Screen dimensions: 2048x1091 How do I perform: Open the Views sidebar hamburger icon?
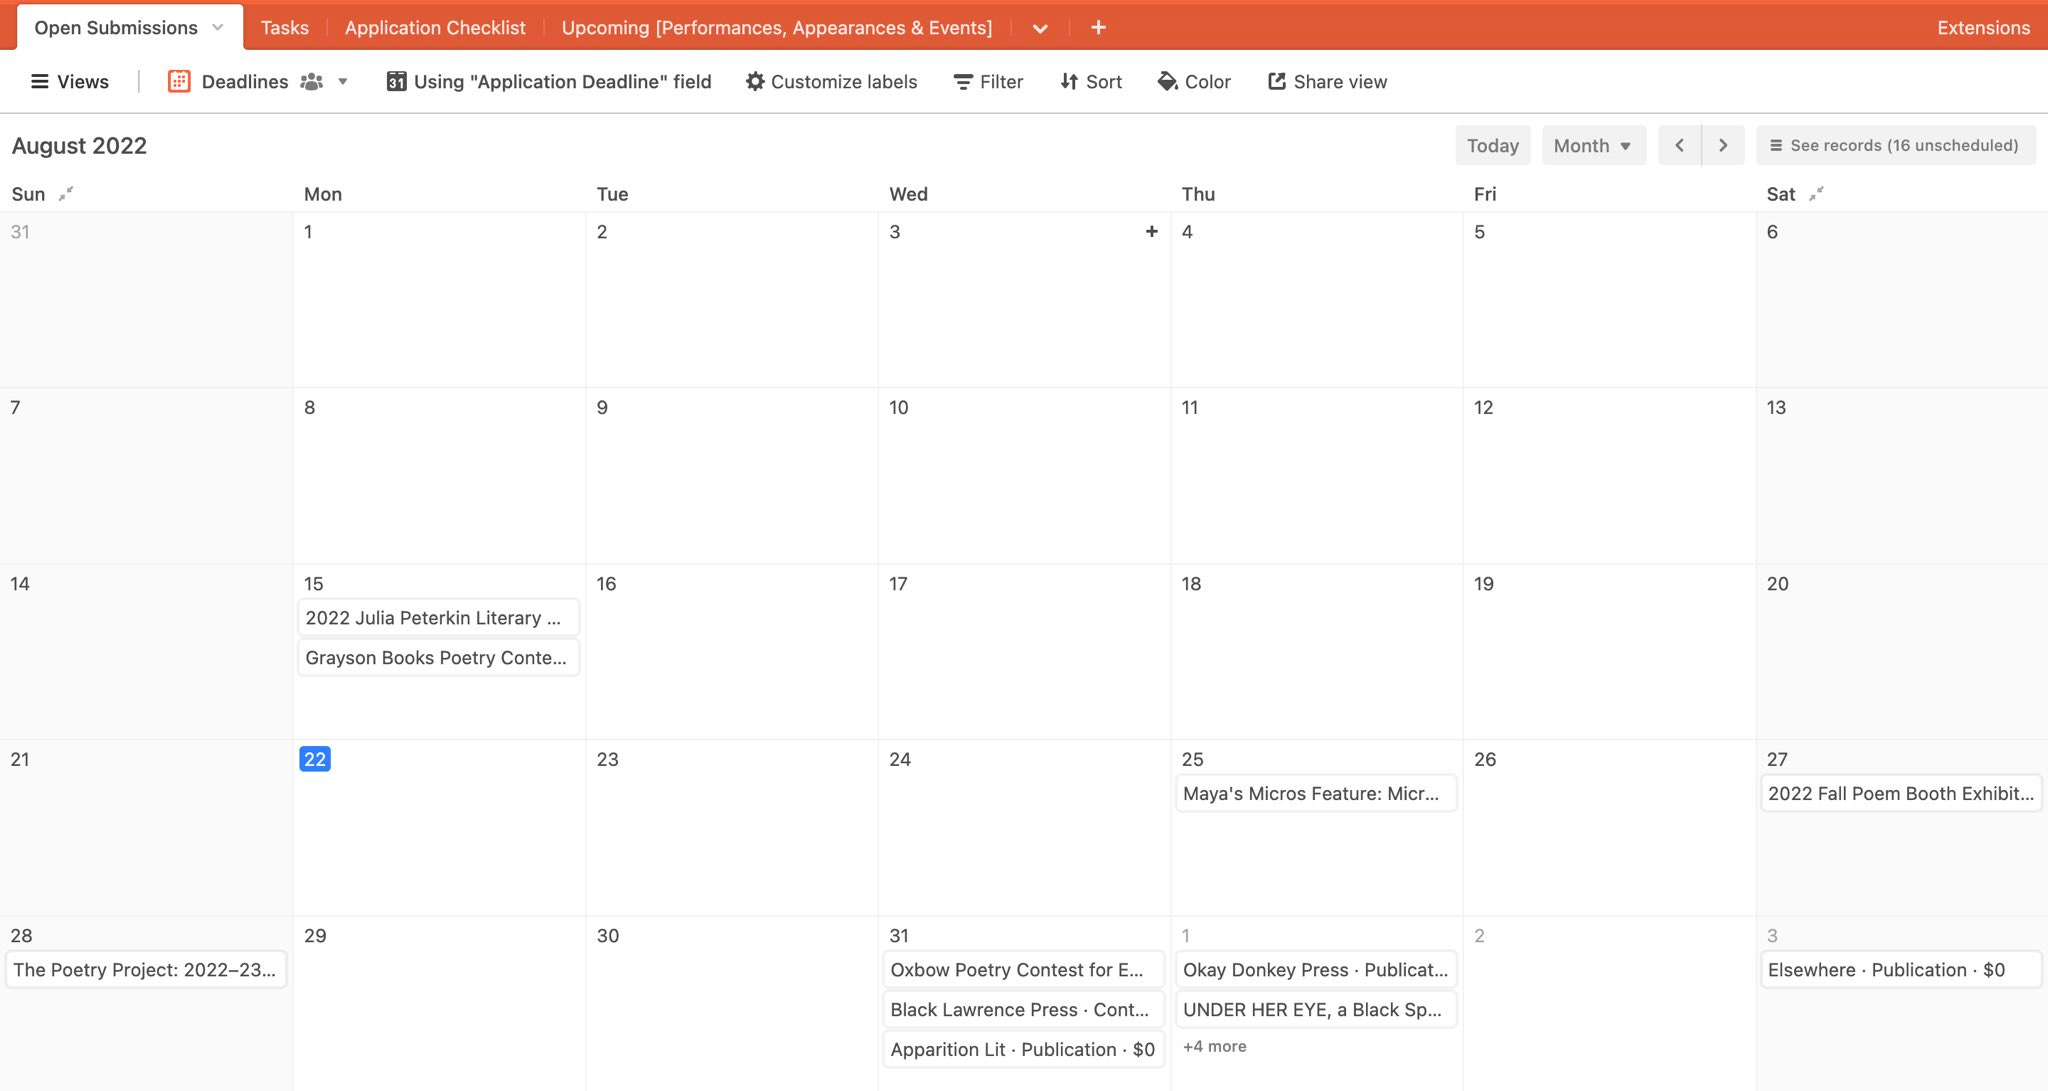pyautogui.click(x=40, y=82)
